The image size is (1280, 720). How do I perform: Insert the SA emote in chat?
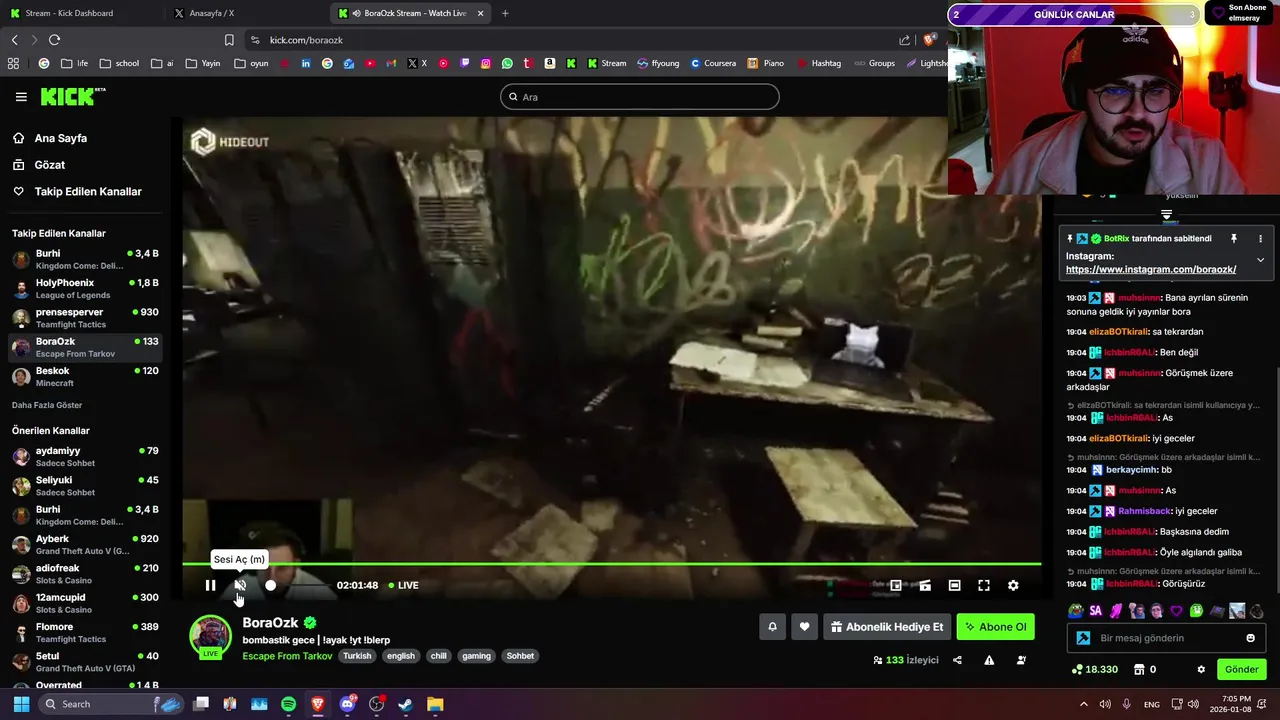coord(1095,611)
